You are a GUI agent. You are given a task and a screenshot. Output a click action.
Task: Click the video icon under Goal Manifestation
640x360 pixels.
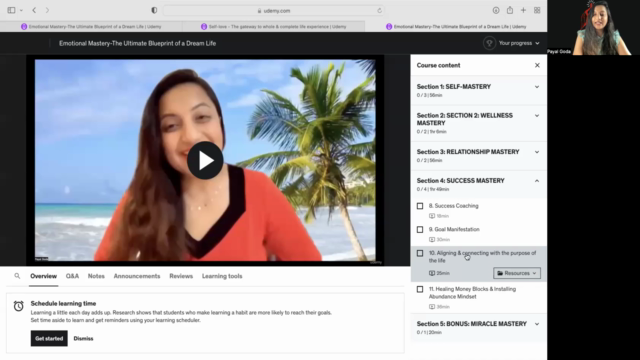point(432,240)
